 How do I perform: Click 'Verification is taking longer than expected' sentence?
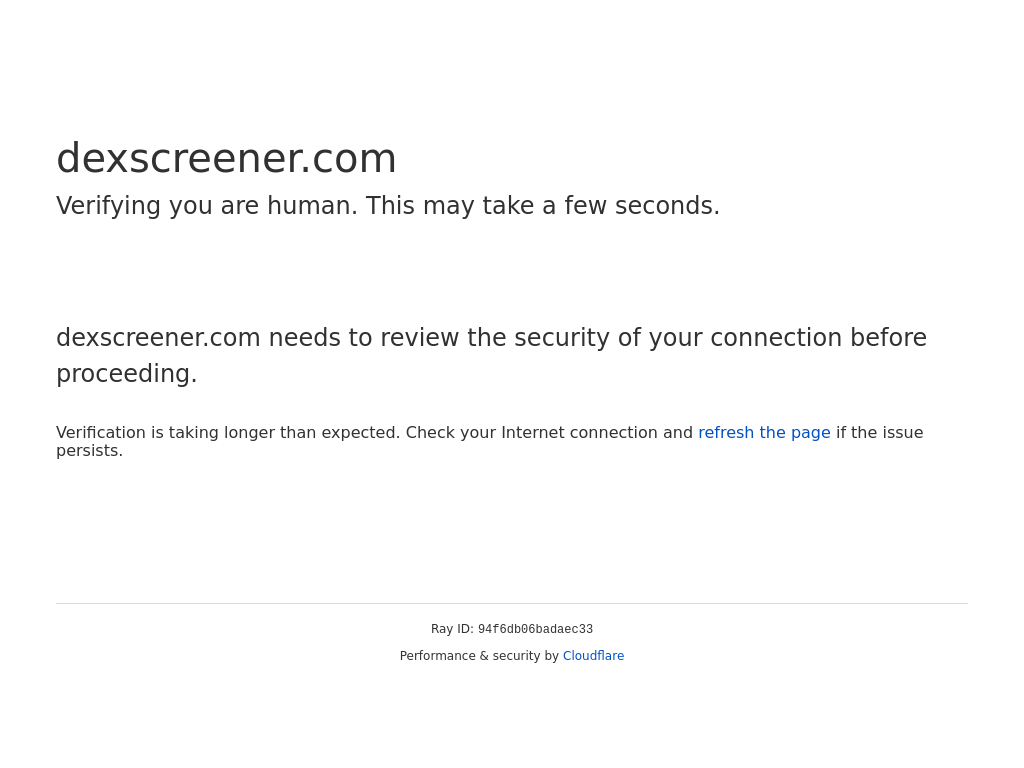point(228,433)
